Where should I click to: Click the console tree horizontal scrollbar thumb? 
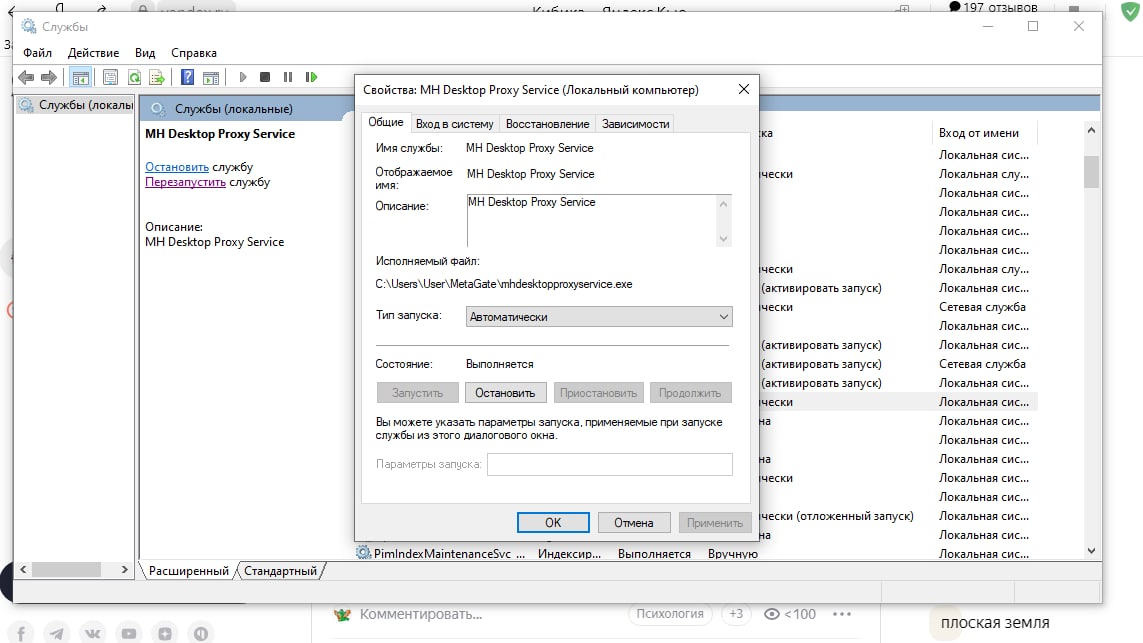pos(66,569)
